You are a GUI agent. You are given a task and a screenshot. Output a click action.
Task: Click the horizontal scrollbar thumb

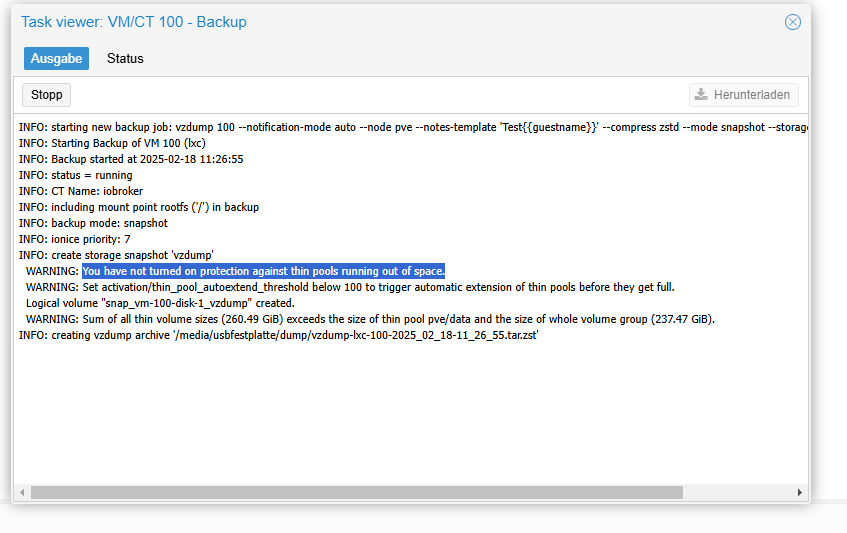point(357,492)
